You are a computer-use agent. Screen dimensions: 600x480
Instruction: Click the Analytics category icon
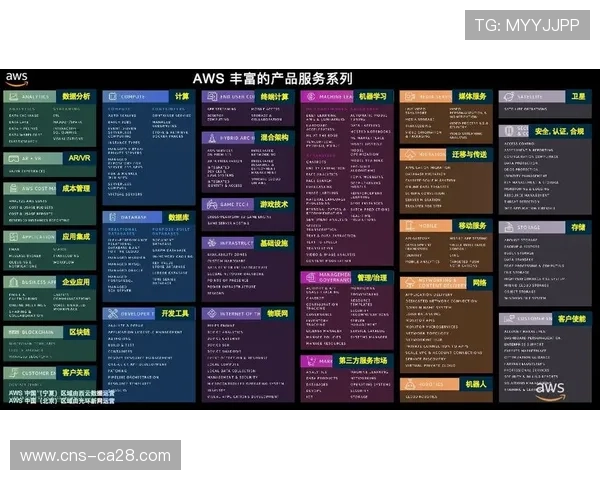13,97
